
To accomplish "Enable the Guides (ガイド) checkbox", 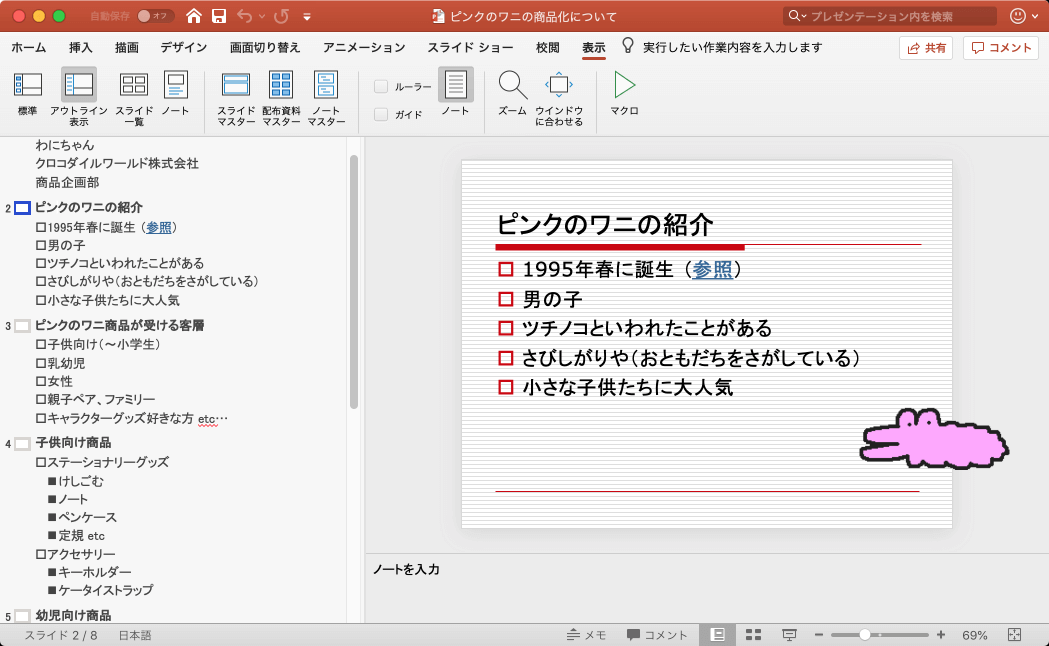I will [381, 115].
